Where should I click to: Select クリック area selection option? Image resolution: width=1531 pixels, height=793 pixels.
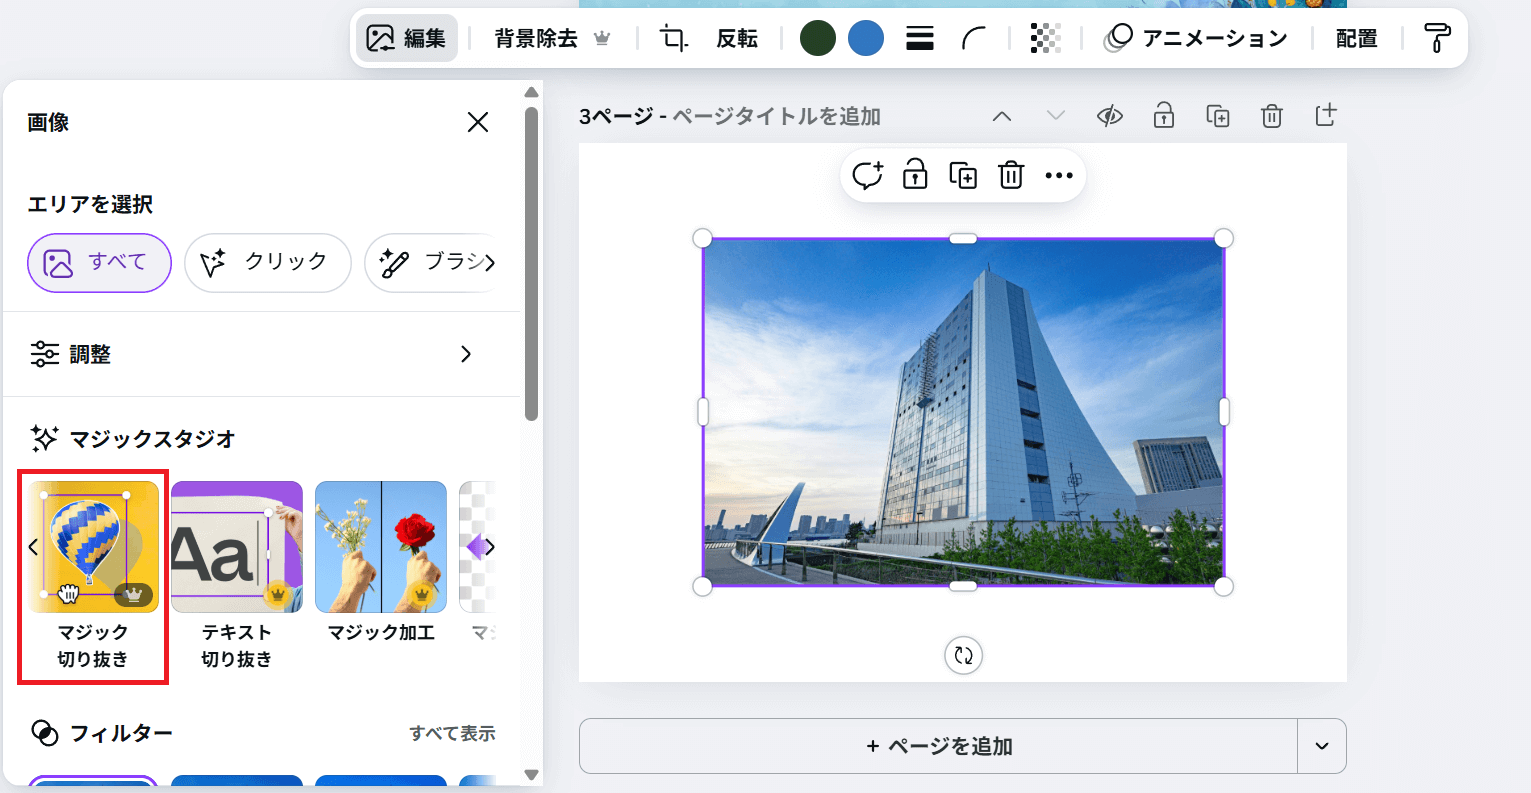(267, 263)
